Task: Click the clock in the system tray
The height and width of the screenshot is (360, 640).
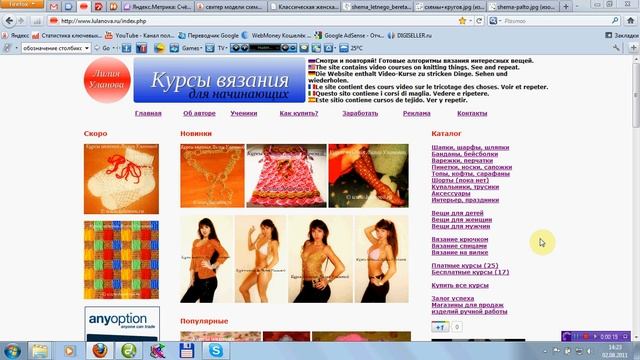Action: 615,351
